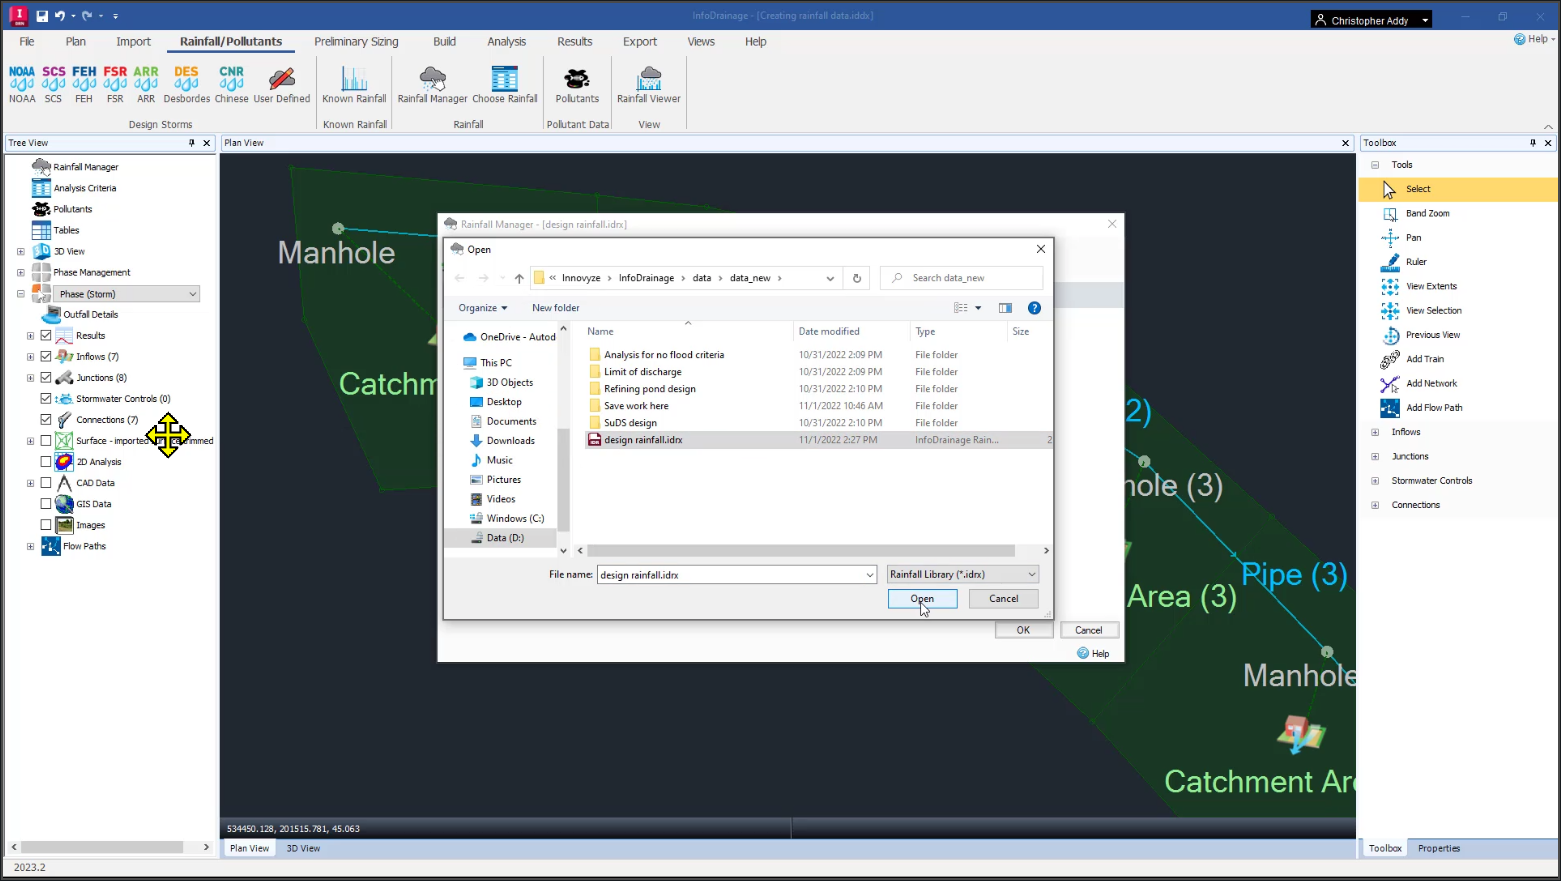This screenshot has height=881, width=1561.
Task: Expand the Stormwater Controls group in Toolbox
Action: click(1375, 481)
